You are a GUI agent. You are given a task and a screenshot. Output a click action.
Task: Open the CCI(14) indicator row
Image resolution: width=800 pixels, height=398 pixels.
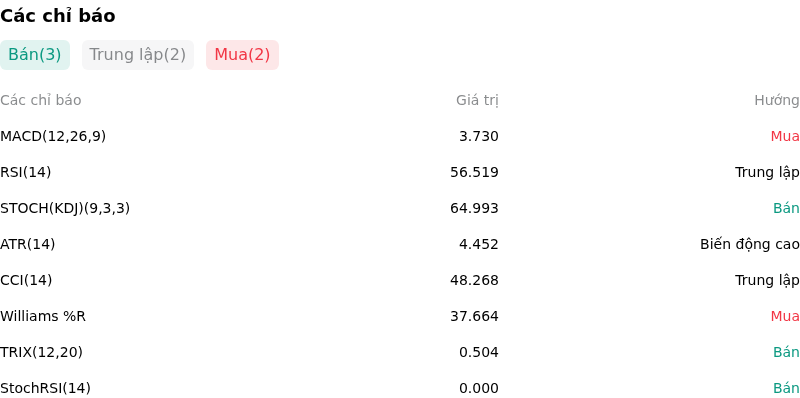(x=400, y=280)
